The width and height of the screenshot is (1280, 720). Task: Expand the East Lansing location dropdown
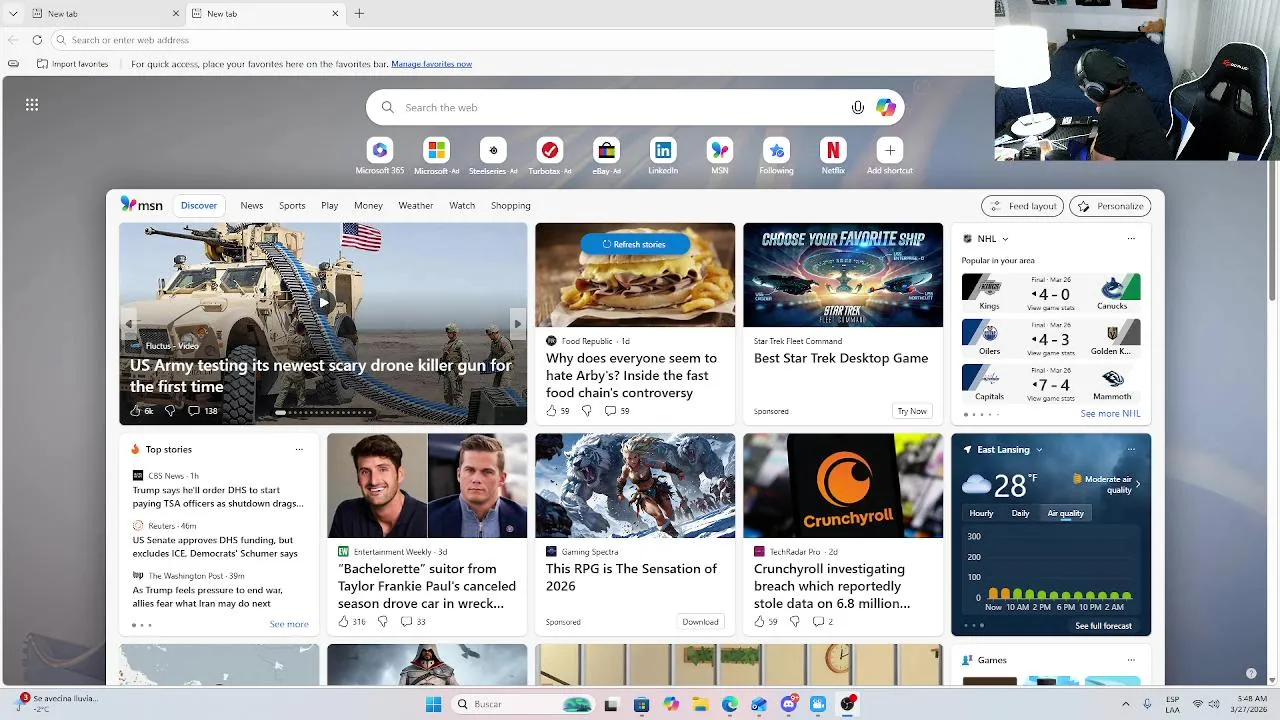(1039, 450)
